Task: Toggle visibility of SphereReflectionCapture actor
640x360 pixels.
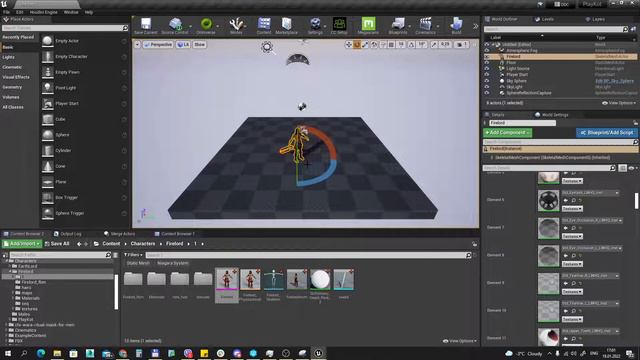Action: (487, 93)
